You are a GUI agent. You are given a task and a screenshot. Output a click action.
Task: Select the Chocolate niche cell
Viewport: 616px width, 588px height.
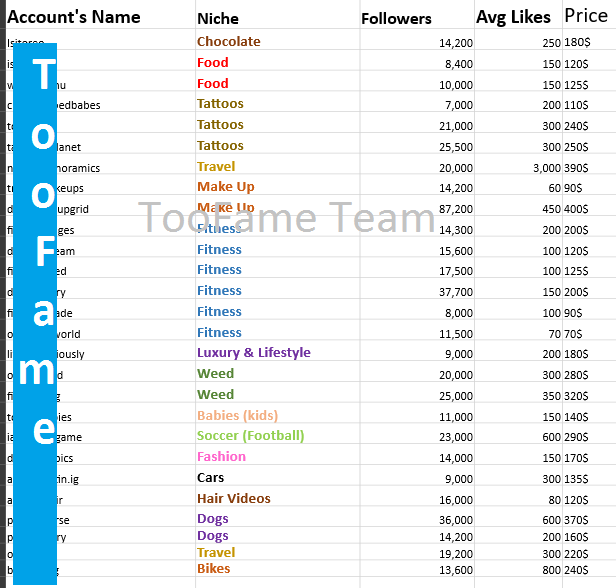[277, 39]
